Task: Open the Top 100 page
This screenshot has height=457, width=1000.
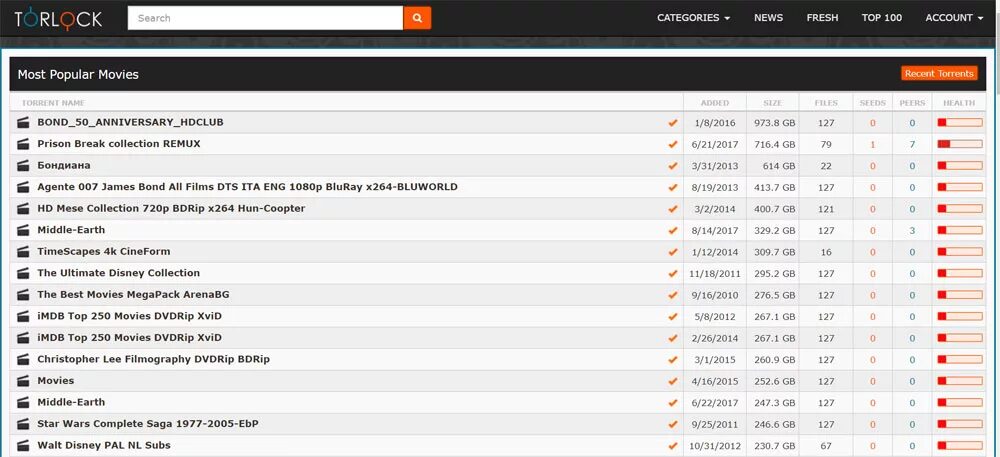Action: coord(881,18)
